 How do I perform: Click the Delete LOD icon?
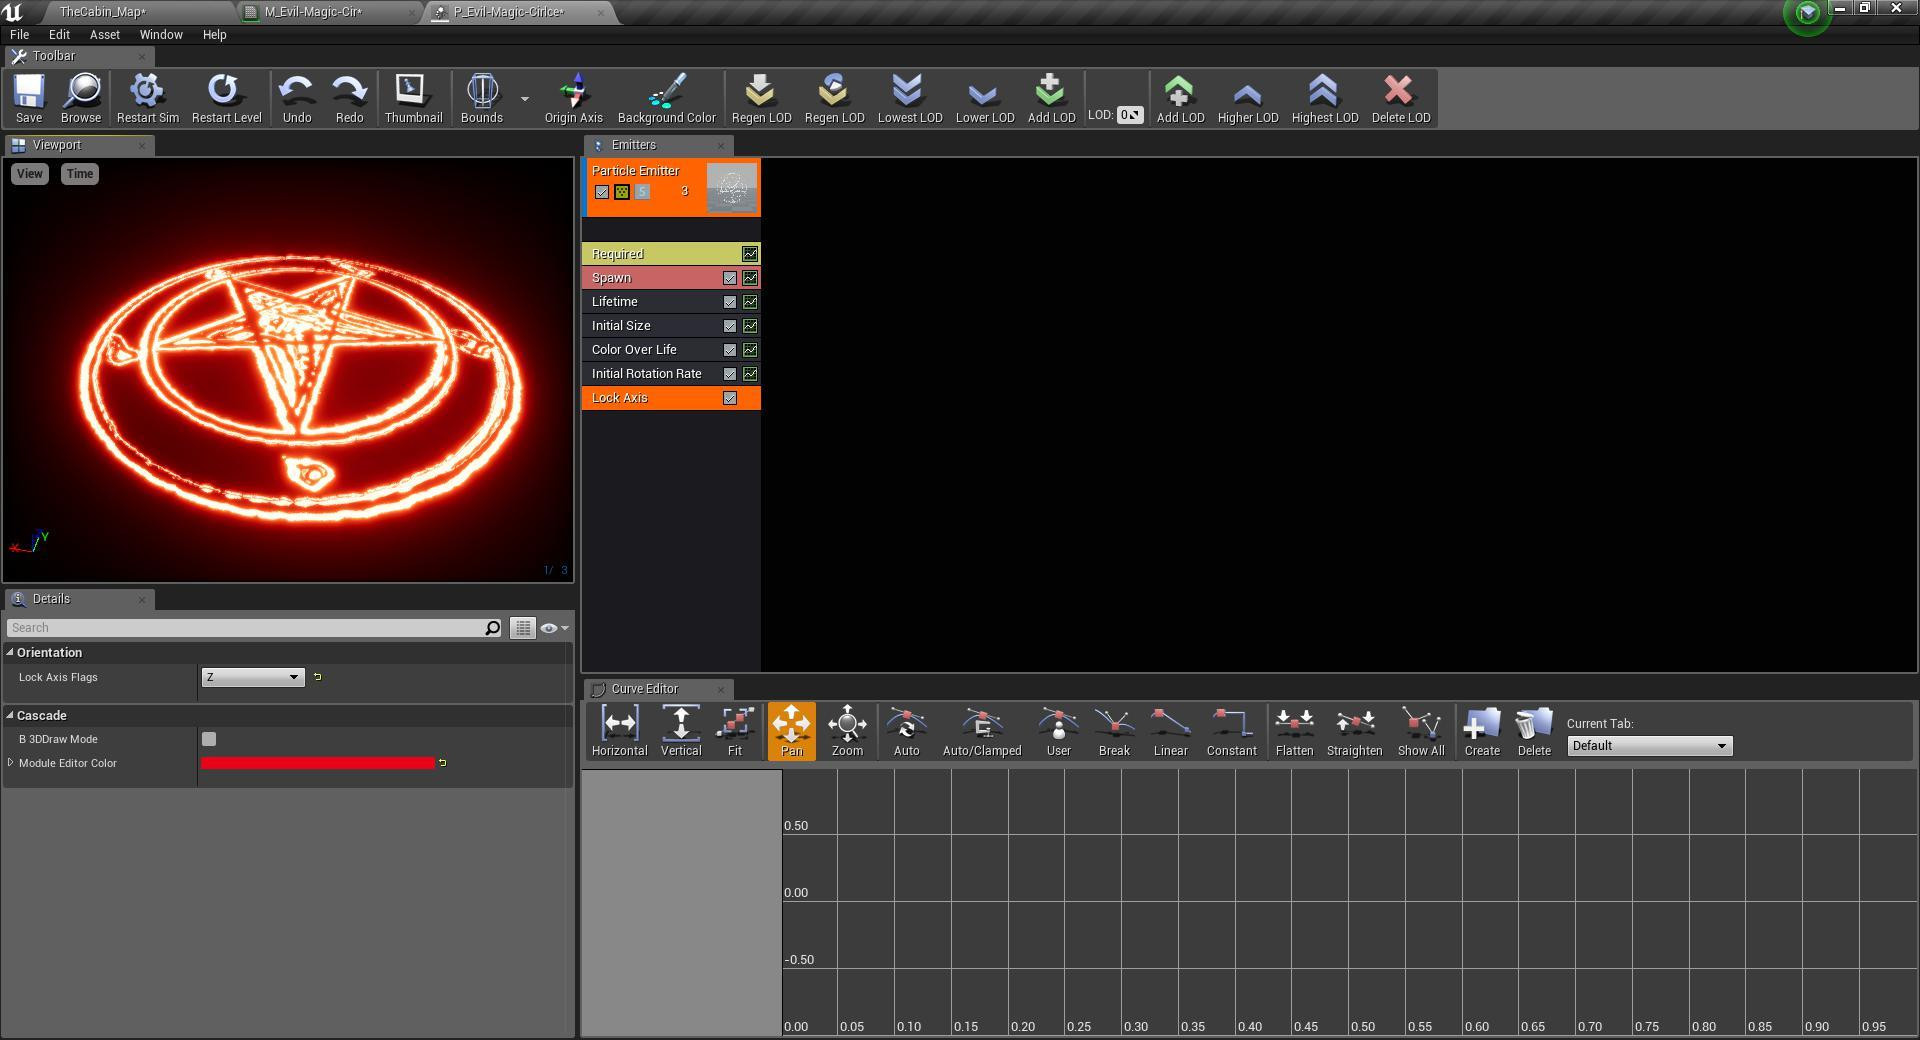(1400, 98)
